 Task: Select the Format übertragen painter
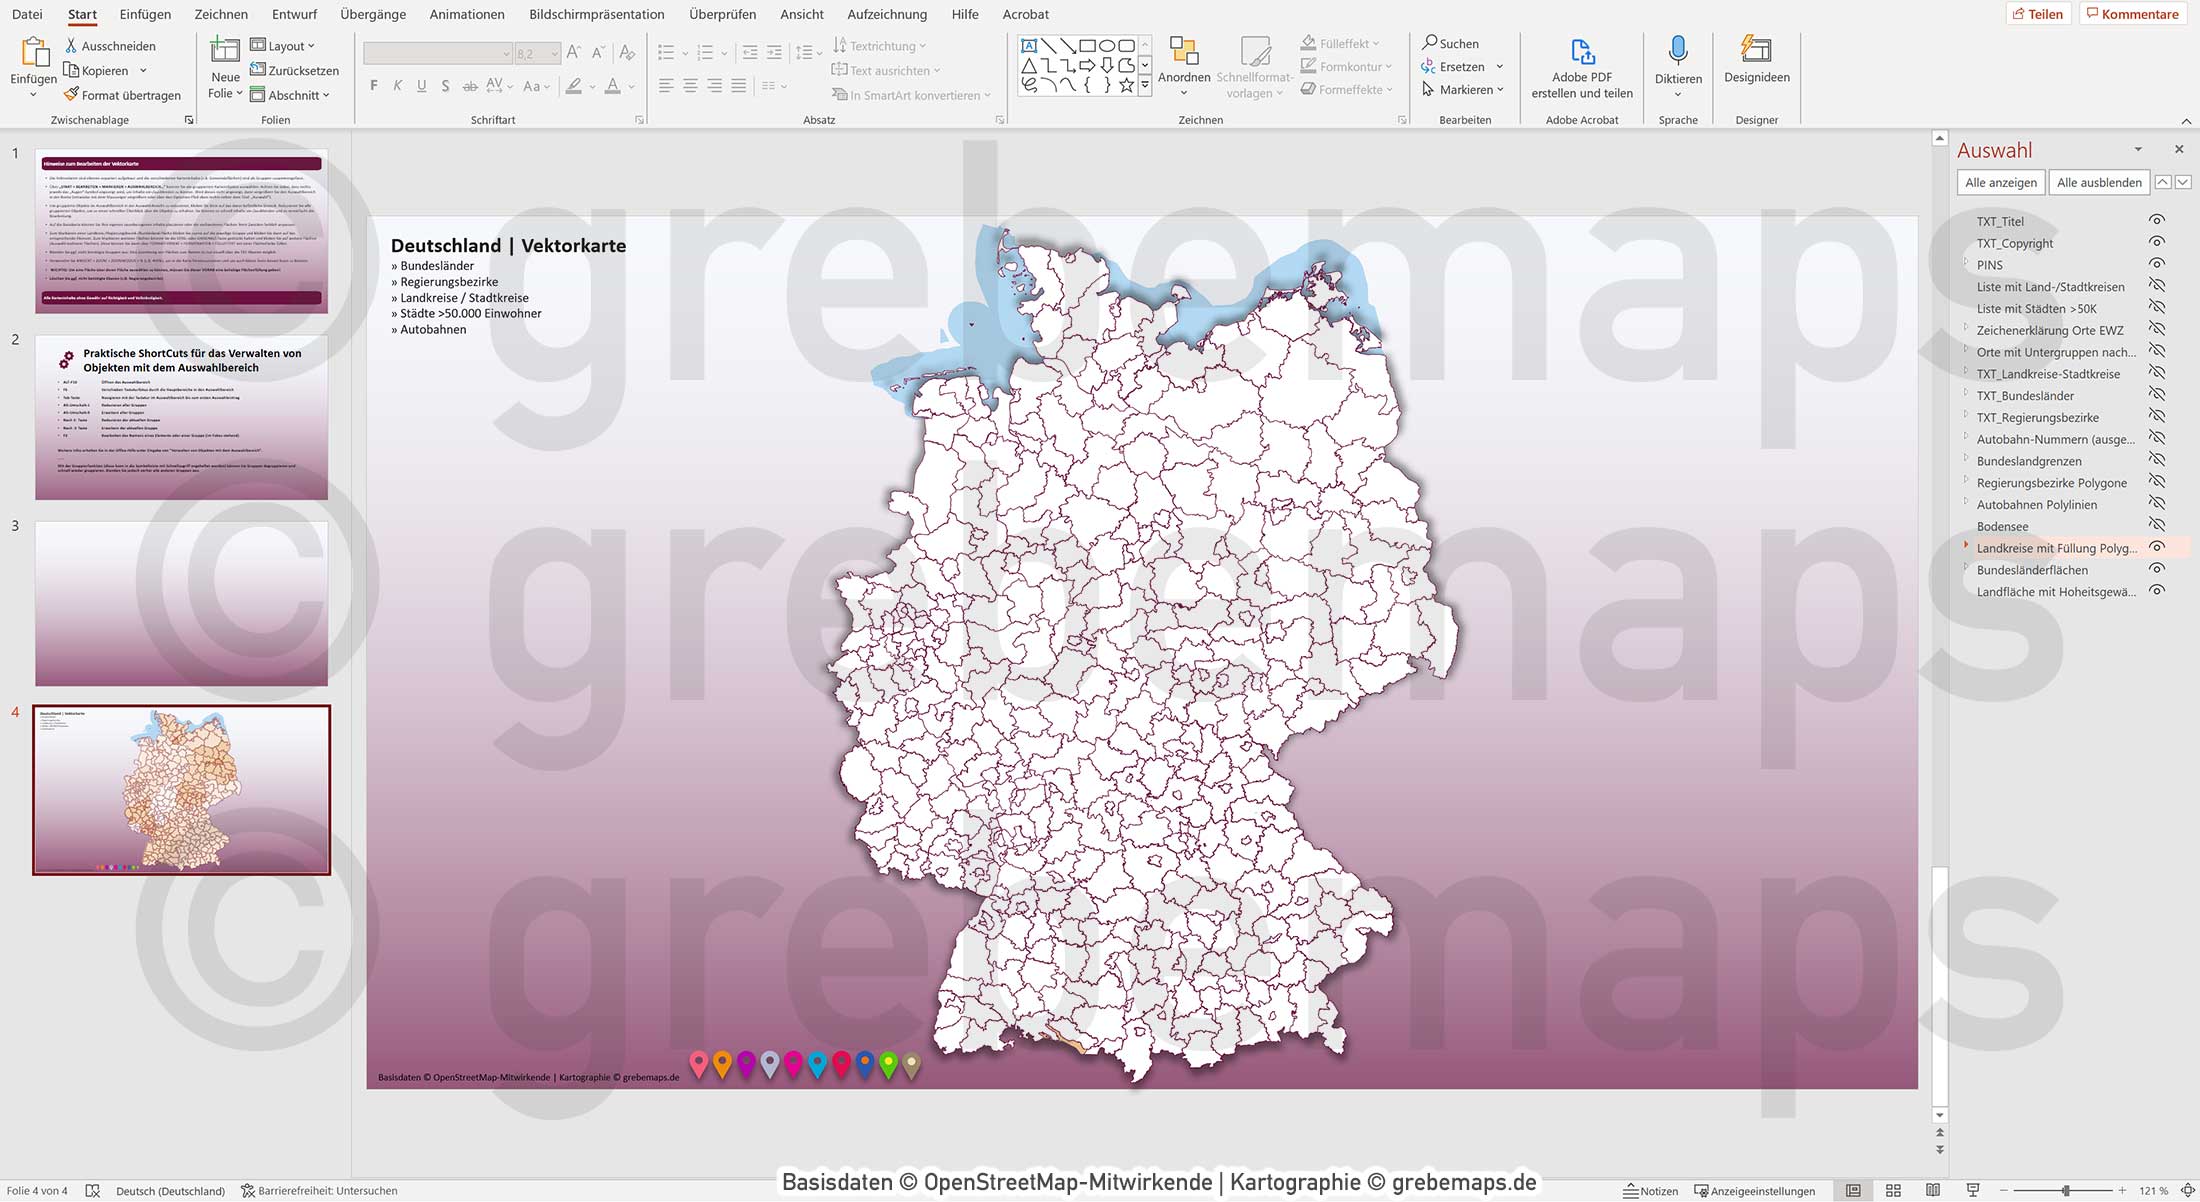122,94
